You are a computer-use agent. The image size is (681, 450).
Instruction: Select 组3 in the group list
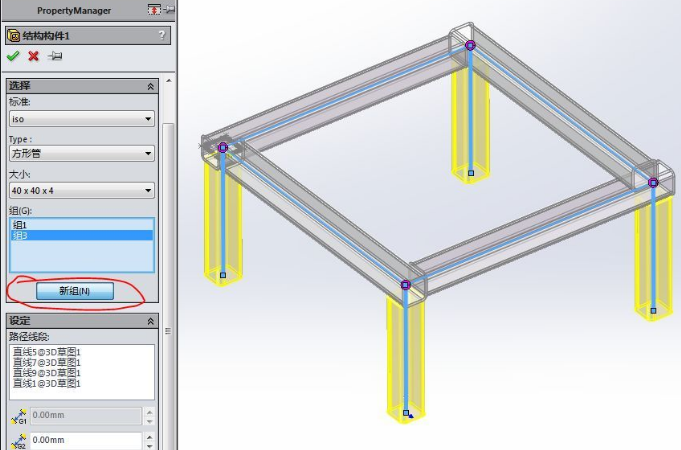point(82,235)
